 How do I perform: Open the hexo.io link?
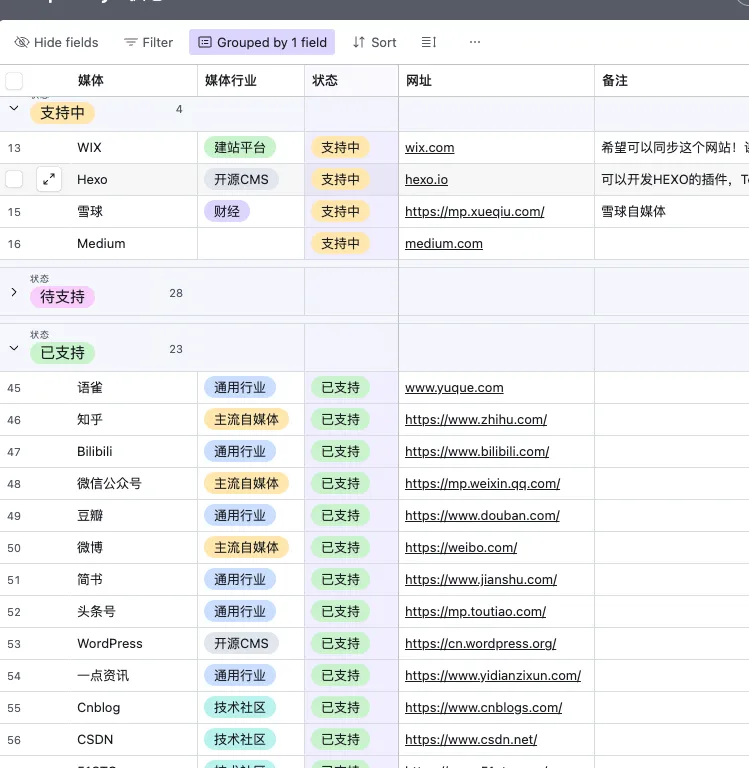426,180
